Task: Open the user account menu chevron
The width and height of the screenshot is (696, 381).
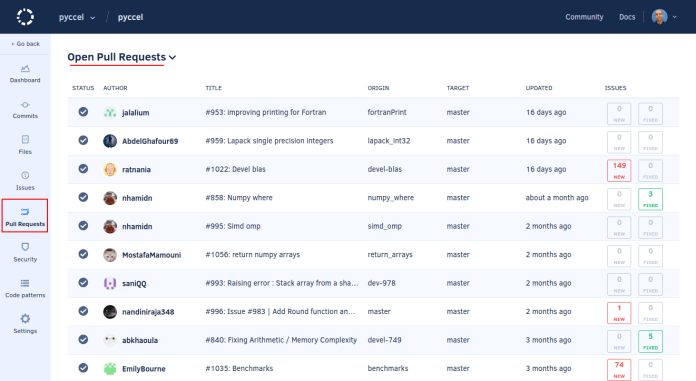Action: [x=674, y=17]
